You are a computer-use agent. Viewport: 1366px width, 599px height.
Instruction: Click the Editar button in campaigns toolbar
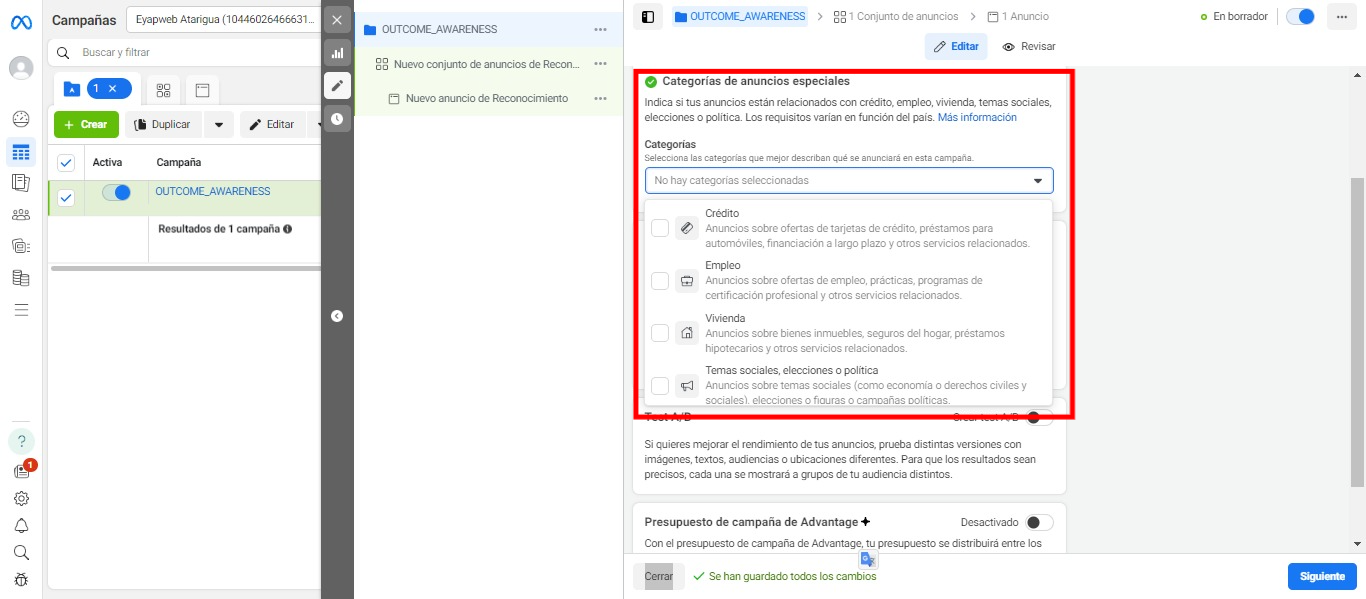(x=273, y=125)
